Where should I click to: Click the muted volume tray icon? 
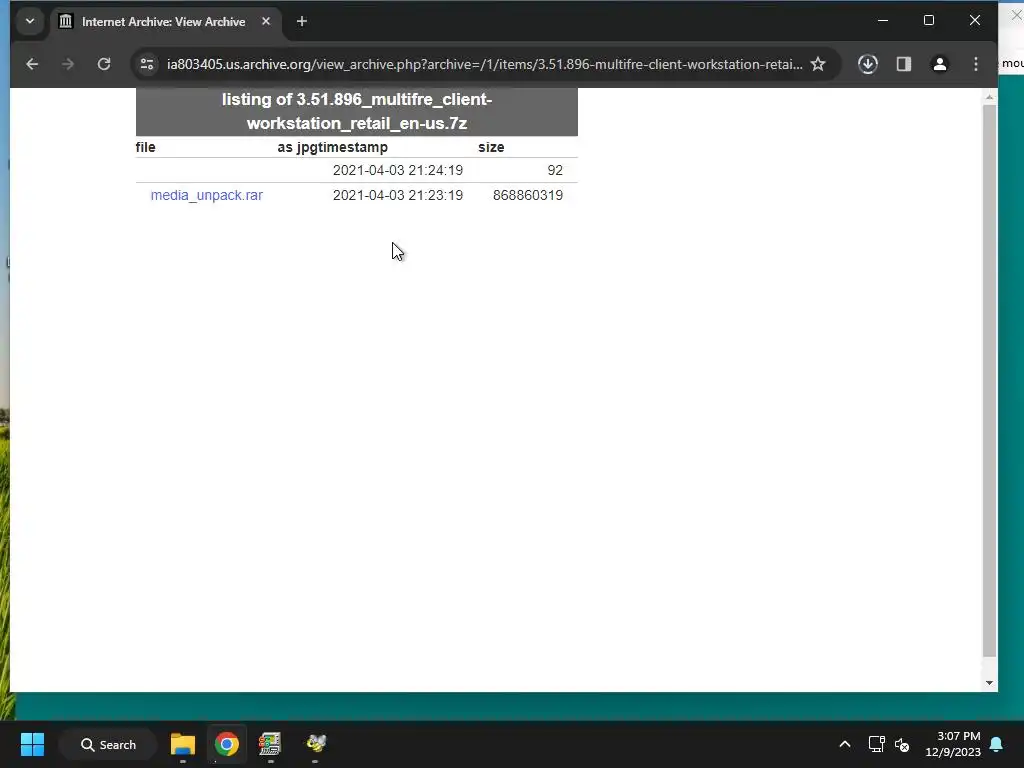point(902,744)
